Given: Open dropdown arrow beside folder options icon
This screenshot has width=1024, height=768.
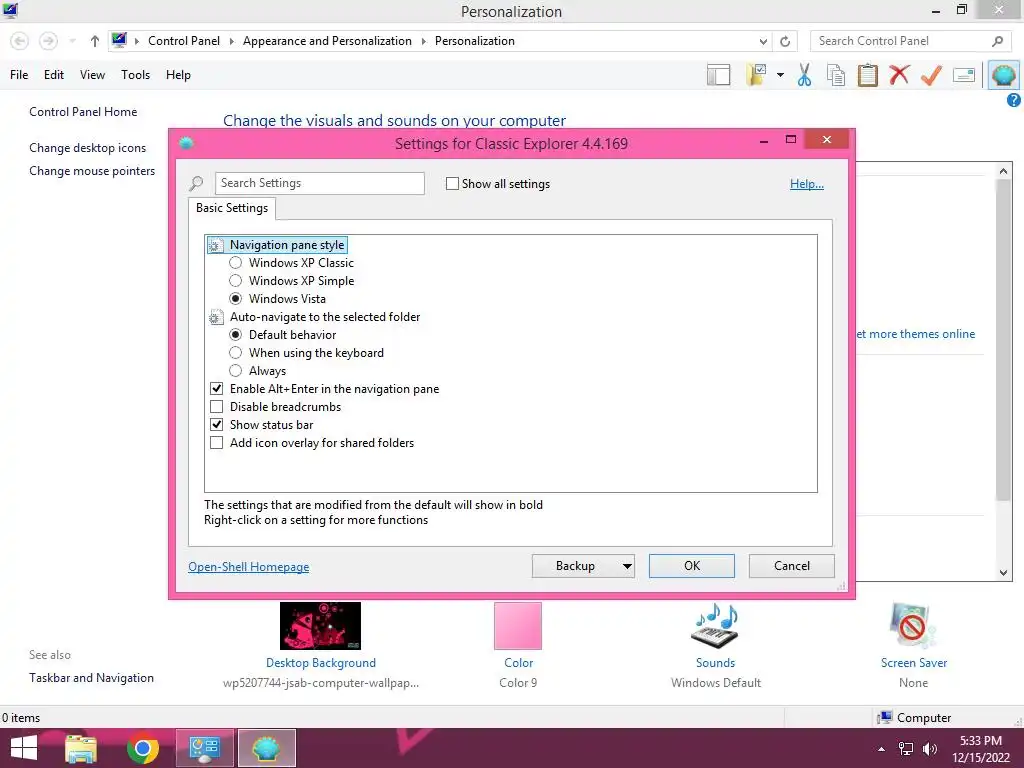Looking at the screenshot, I should pyautogui.click(x=780, y=75).
